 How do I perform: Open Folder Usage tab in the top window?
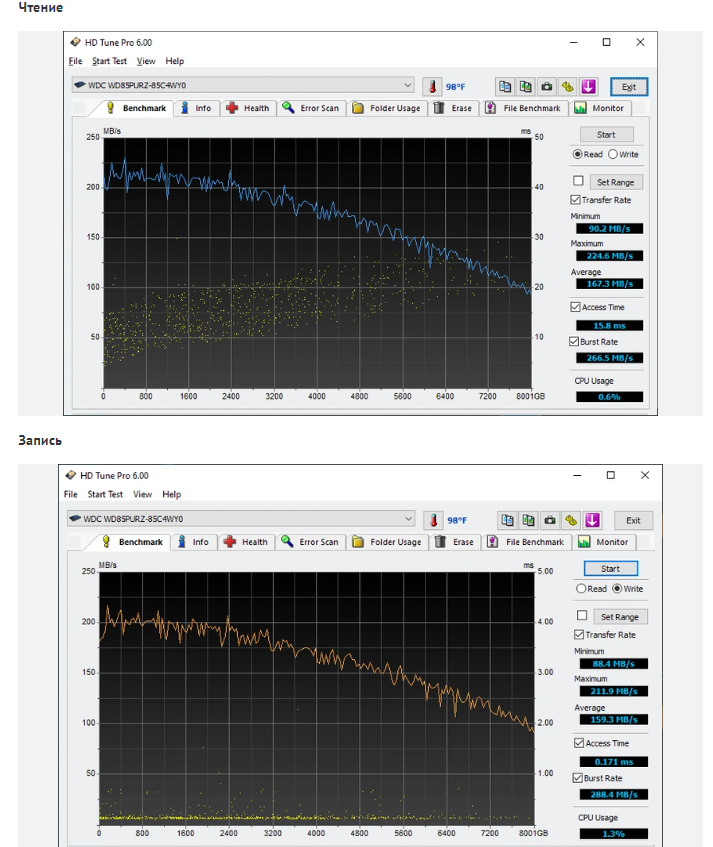pyautogui.click(x=387, y=108)
